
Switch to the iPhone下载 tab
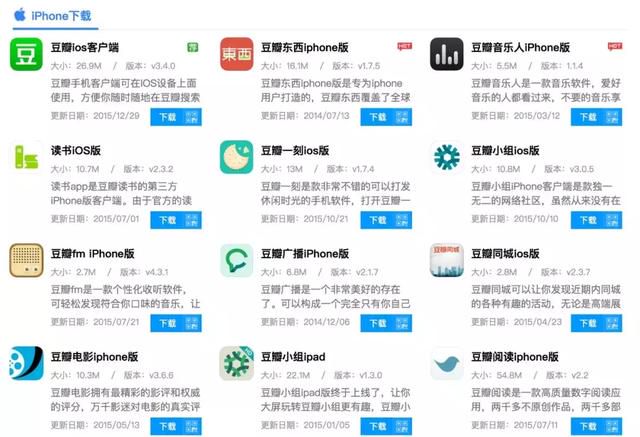coord(54,16)
